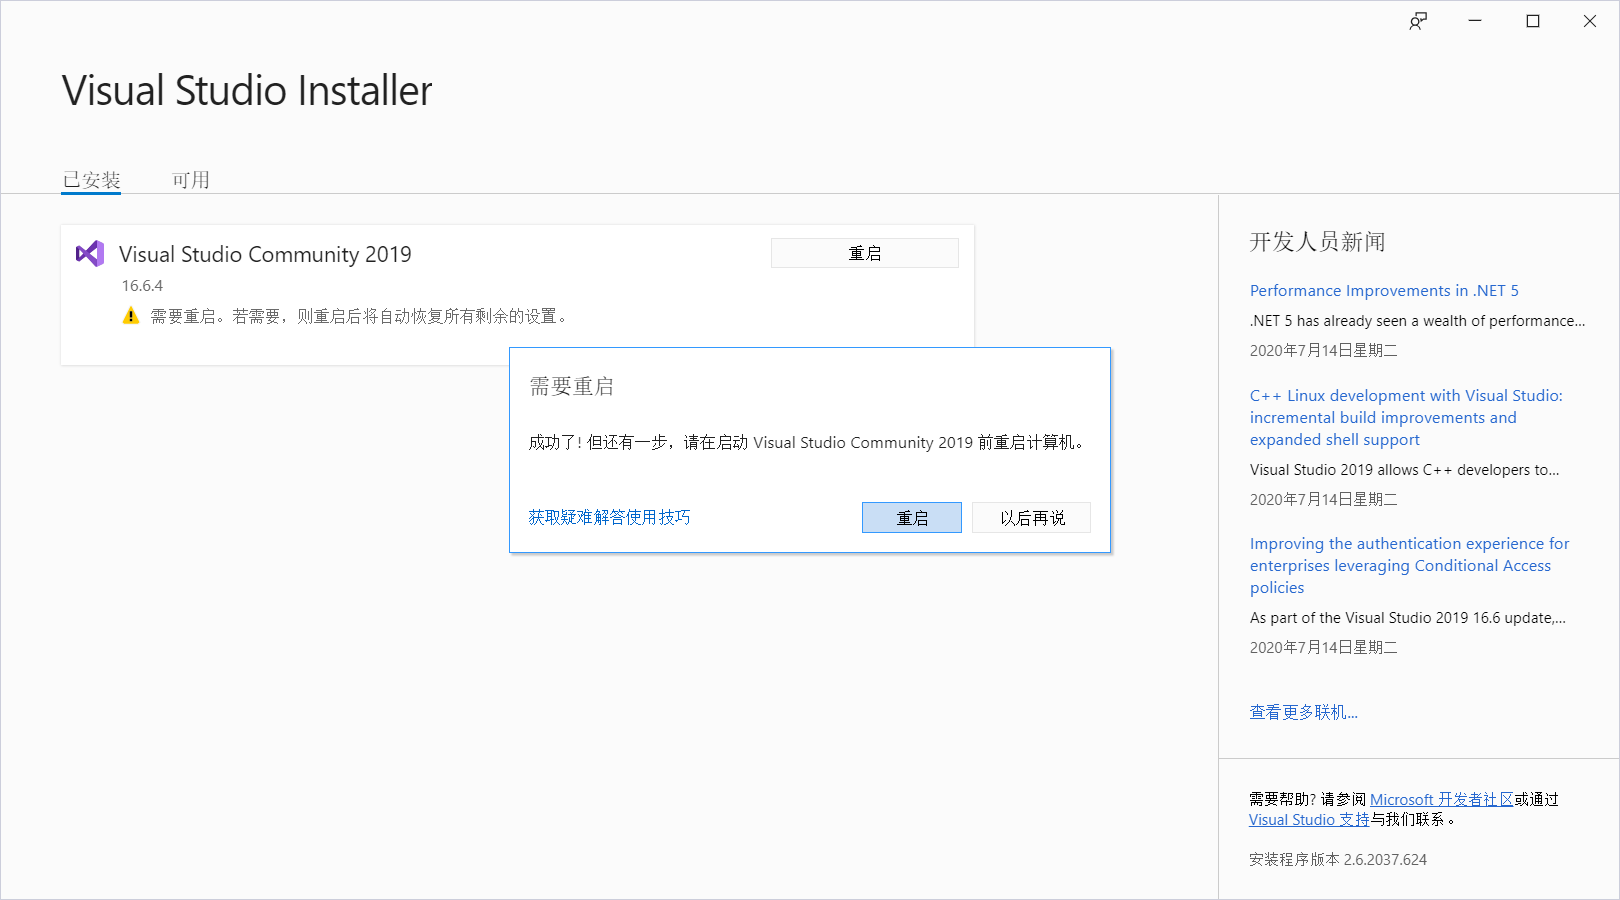
Task: Click the 需要重启 warning message on the product card
Action: [361, 316]
